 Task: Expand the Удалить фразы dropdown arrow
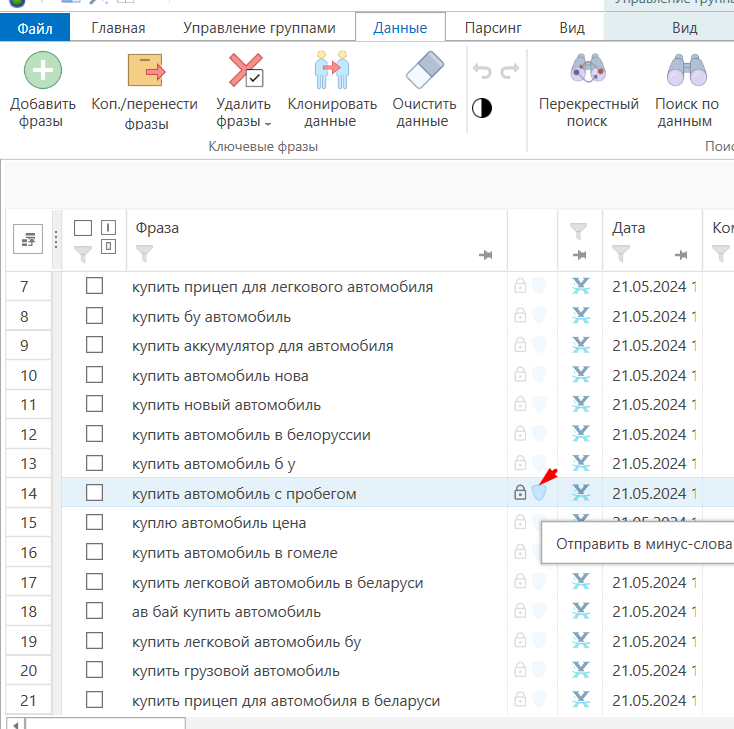coord(268,124)
